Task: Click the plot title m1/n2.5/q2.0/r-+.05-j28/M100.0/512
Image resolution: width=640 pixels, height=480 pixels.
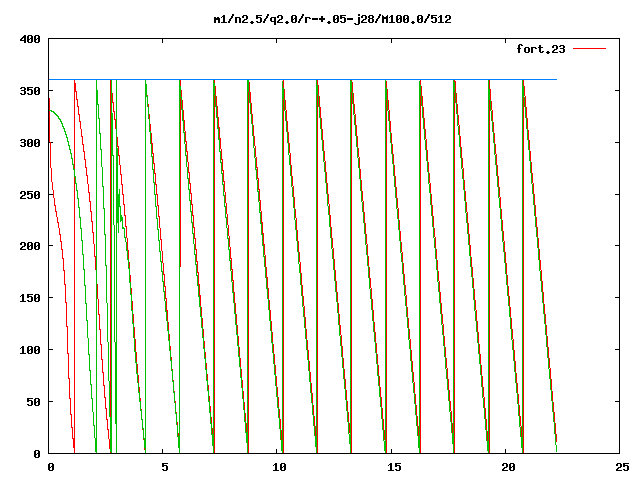Action: coord(332,19)
